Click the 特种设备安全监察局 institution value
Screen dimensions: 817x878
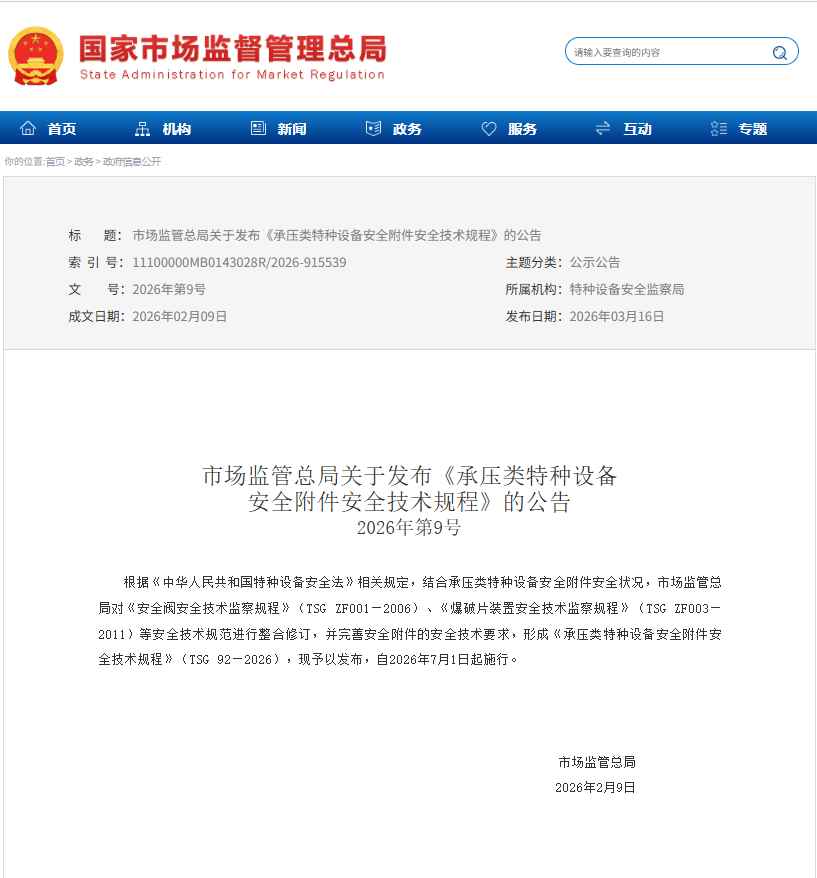627,289
